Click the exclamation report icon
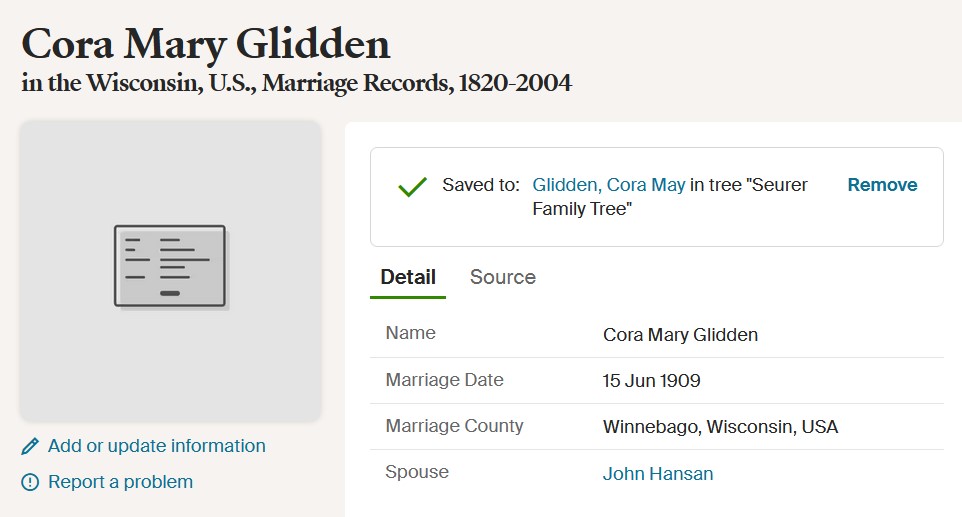962x517 pixels. (30, 482)
